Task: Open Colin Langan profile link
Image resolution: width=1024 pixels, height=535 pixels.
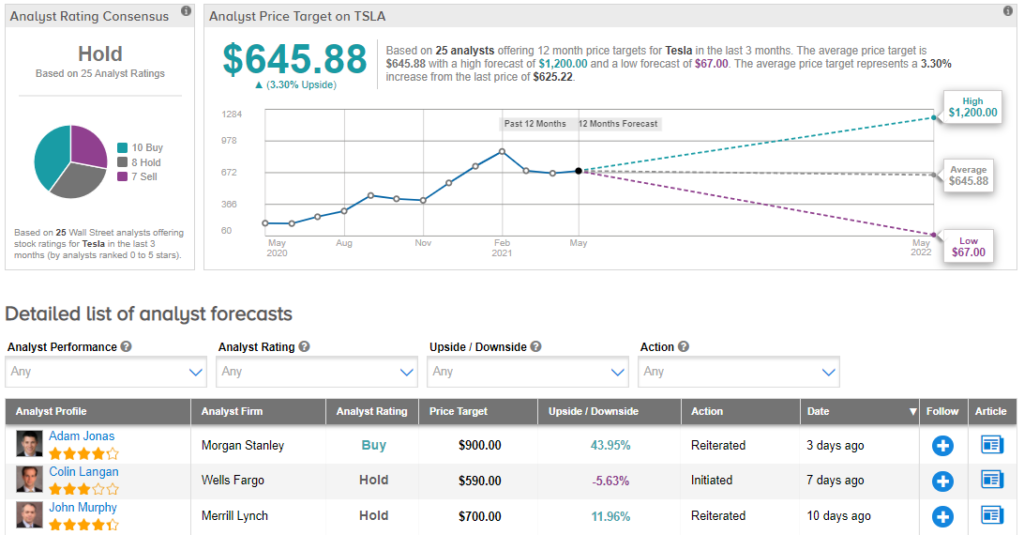Action: click(x=84, y=472)
